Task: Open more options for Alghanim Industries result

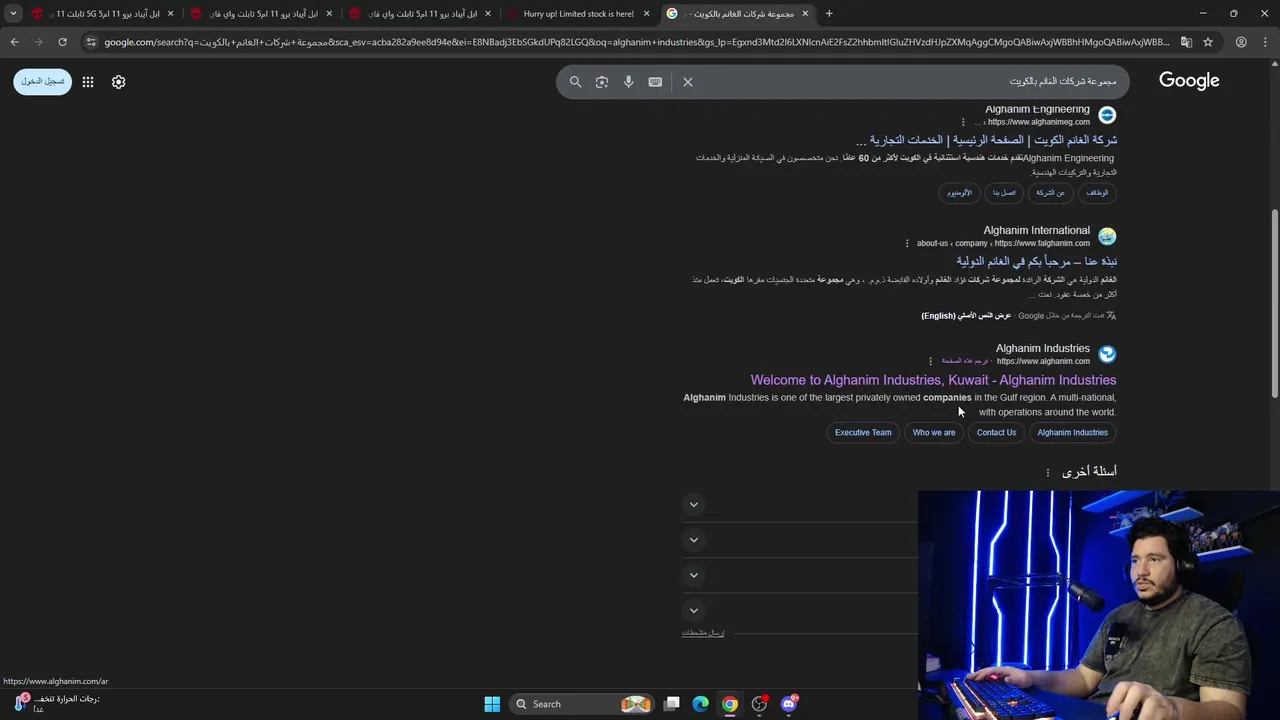Action: coord(930,361)
